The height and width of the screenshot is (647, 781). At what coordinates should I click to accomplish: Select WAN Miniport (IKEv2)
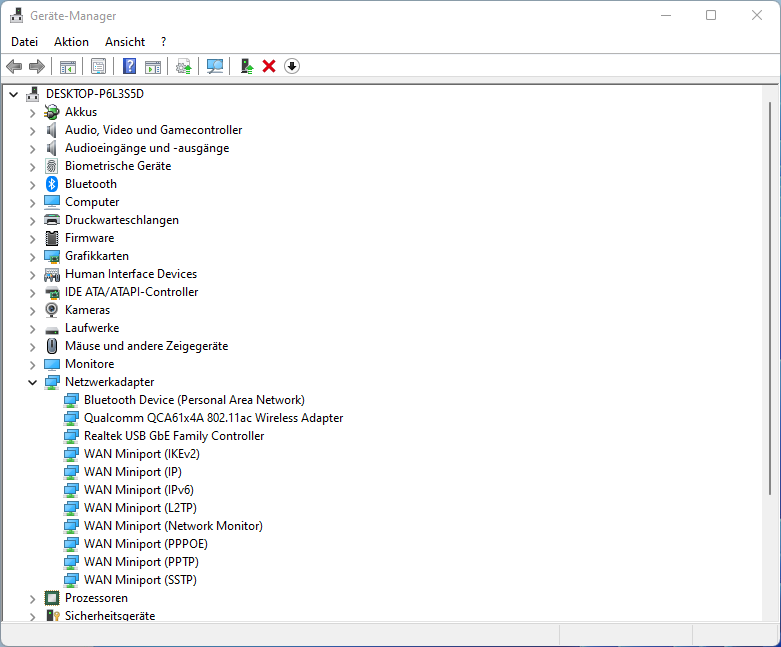click(x=142, y=454)
